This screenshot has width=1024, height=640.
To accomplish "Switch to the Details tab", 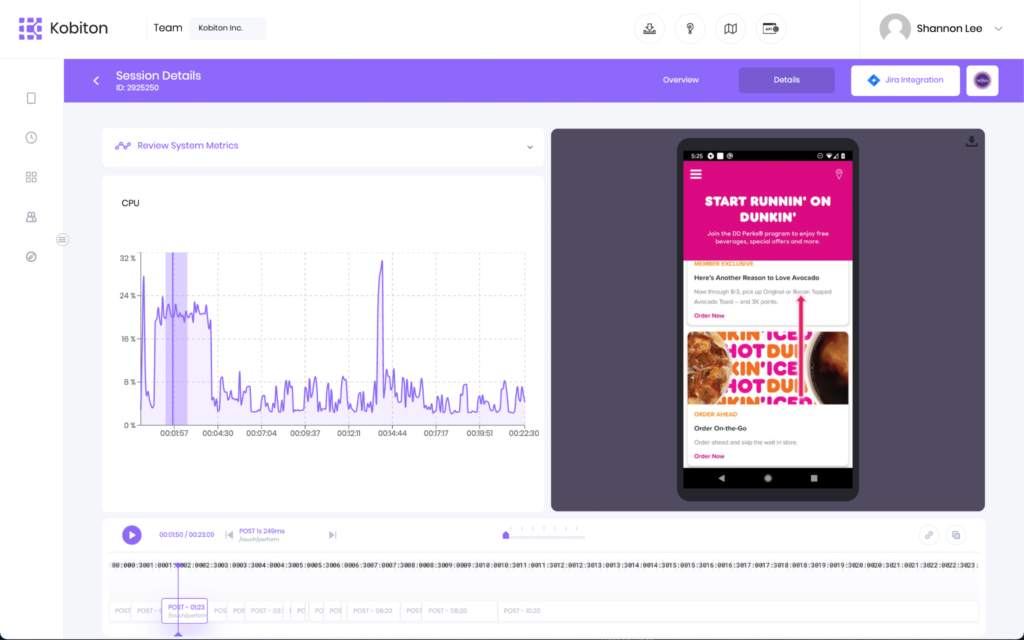I will (786, 80).
